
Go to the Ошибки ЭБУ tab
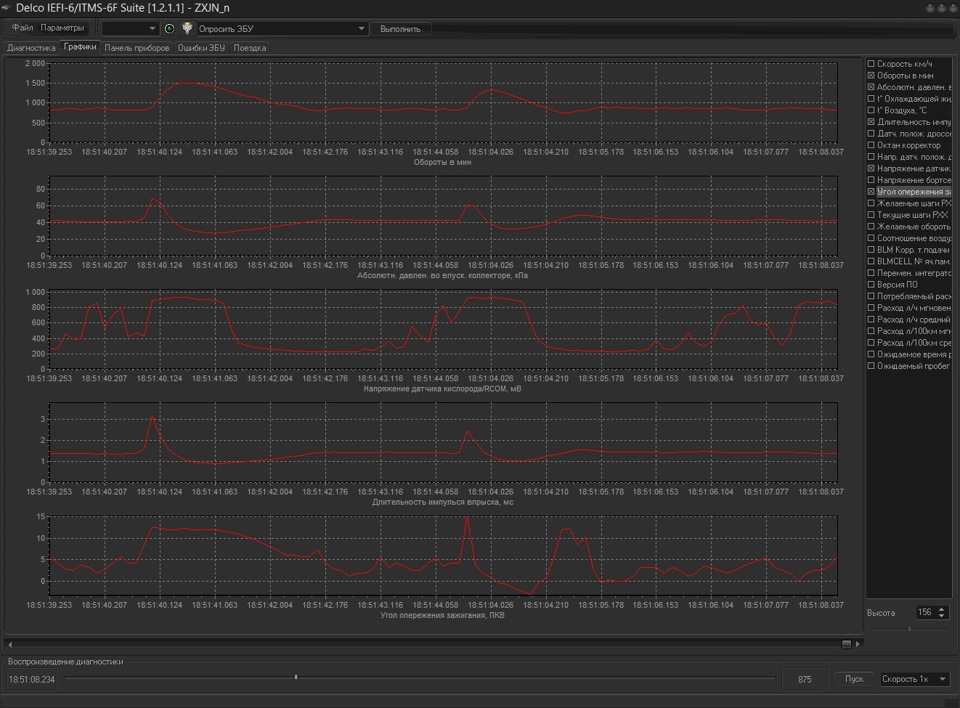click(x=201, y=48)
